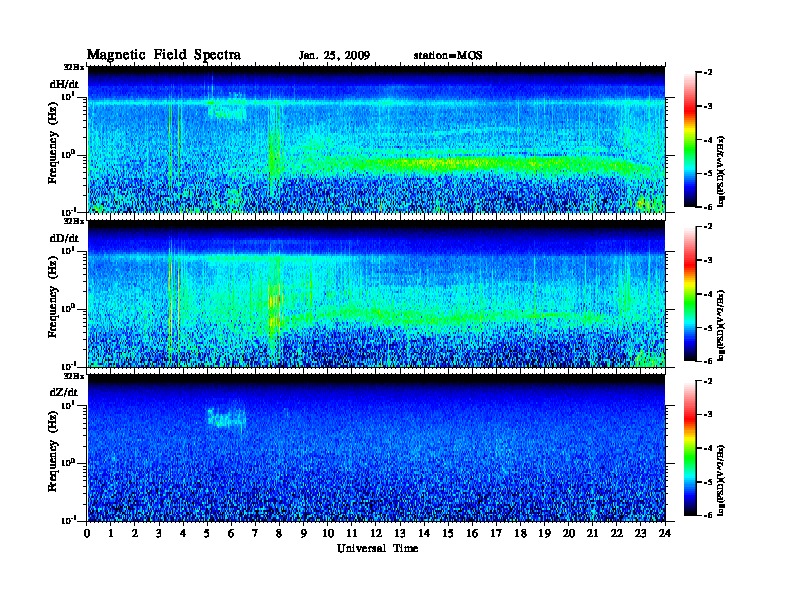792x612 pixels.
Task: Select the "dH/dt" panel label
Action: [64, 84]
